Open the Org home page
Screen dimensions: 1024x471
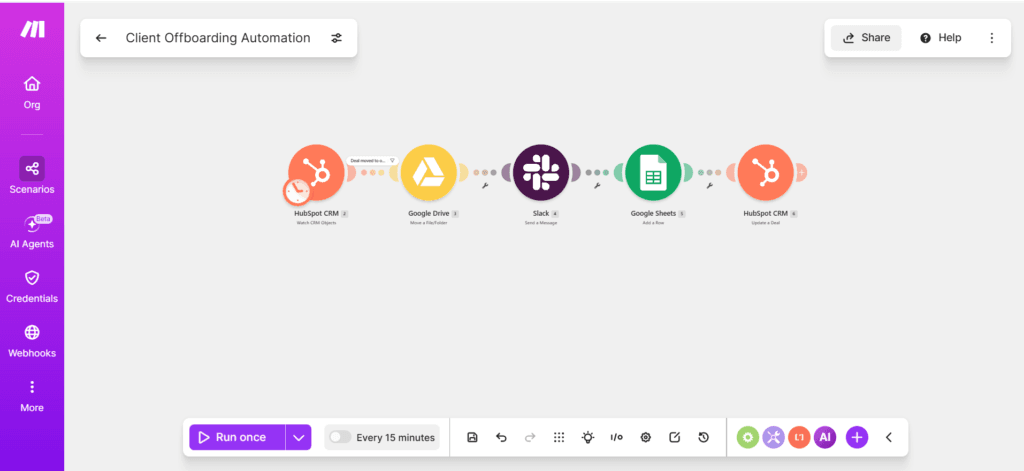(32, 93)
